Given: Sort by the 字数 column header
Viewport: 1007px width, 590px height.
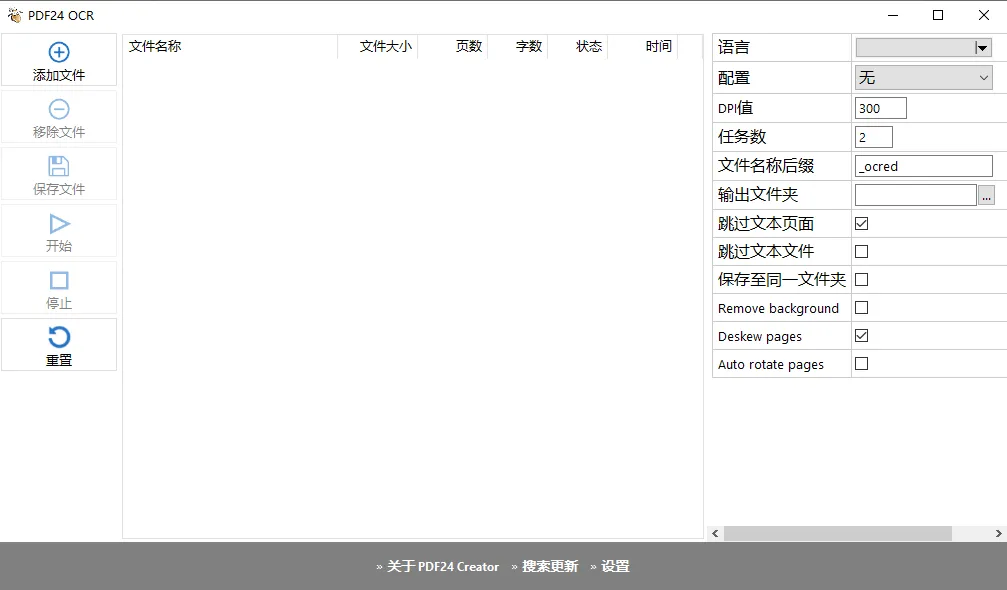Looking at the screenshot, I should (x=518, y=46).
